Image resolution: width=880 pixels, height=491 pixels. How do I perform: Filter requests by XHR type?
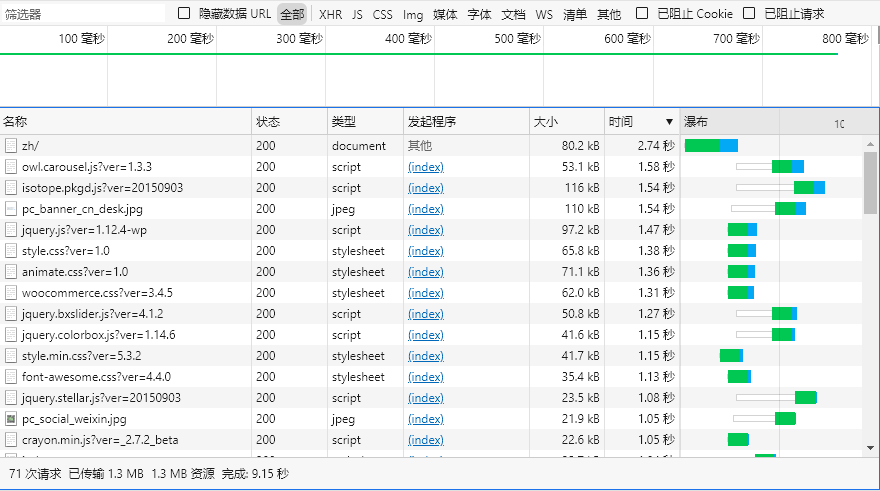[330, 14]
